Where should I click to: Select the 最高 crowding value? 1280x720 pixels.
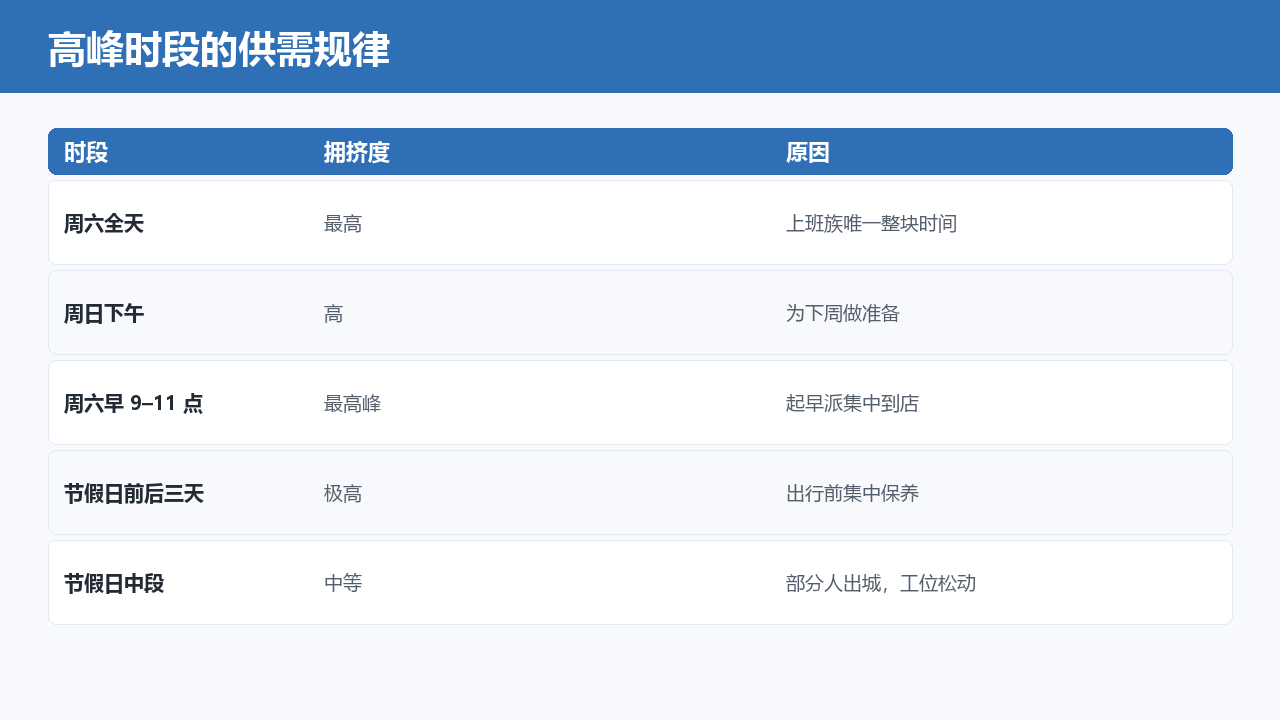point(343,224)
